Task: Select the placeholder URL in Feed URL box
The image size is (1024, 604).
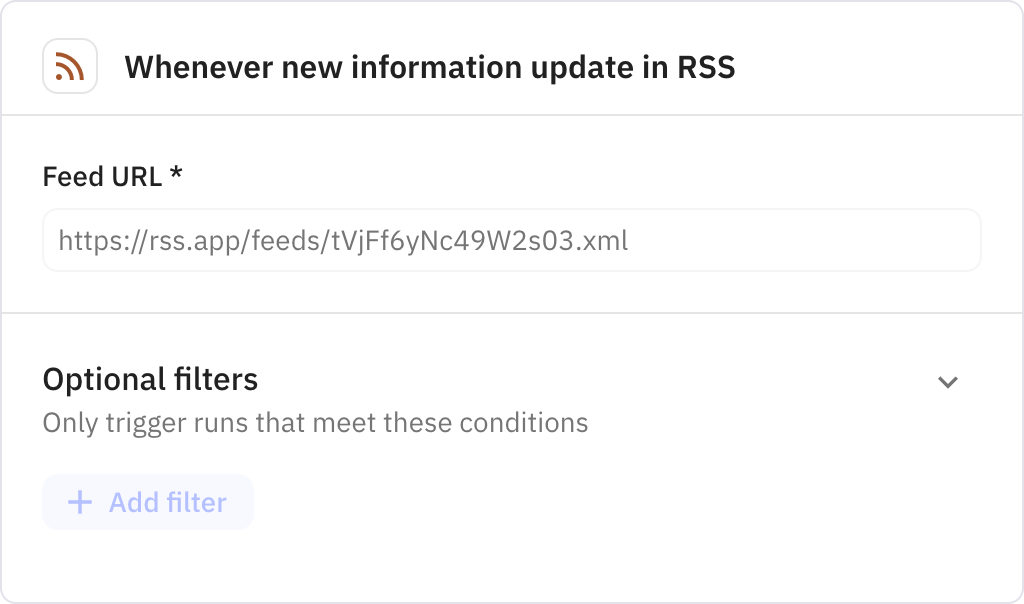Action: [x=344, y=240]
